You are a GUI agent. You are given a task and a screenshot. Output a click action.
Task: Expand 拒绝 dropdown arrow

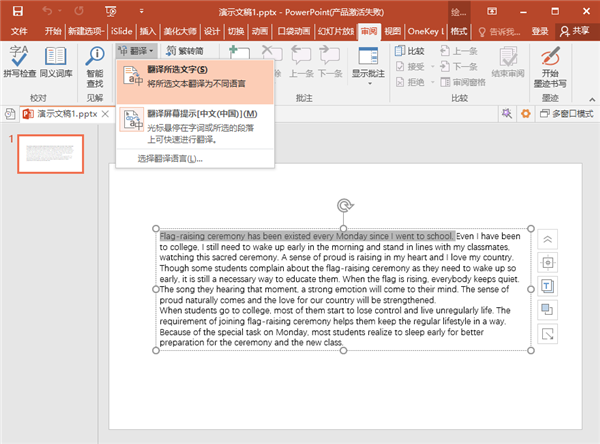pyautogui.click(x=433, y=82)
